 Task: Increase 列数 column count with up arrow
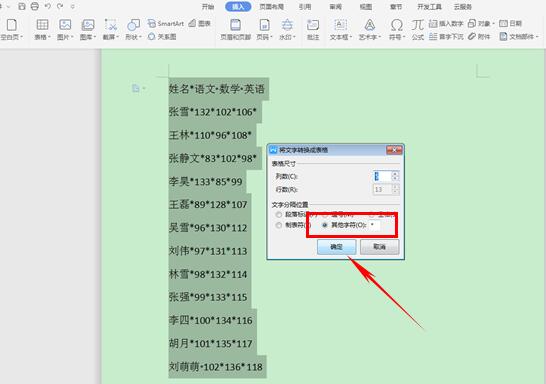[x=395, y=174]
